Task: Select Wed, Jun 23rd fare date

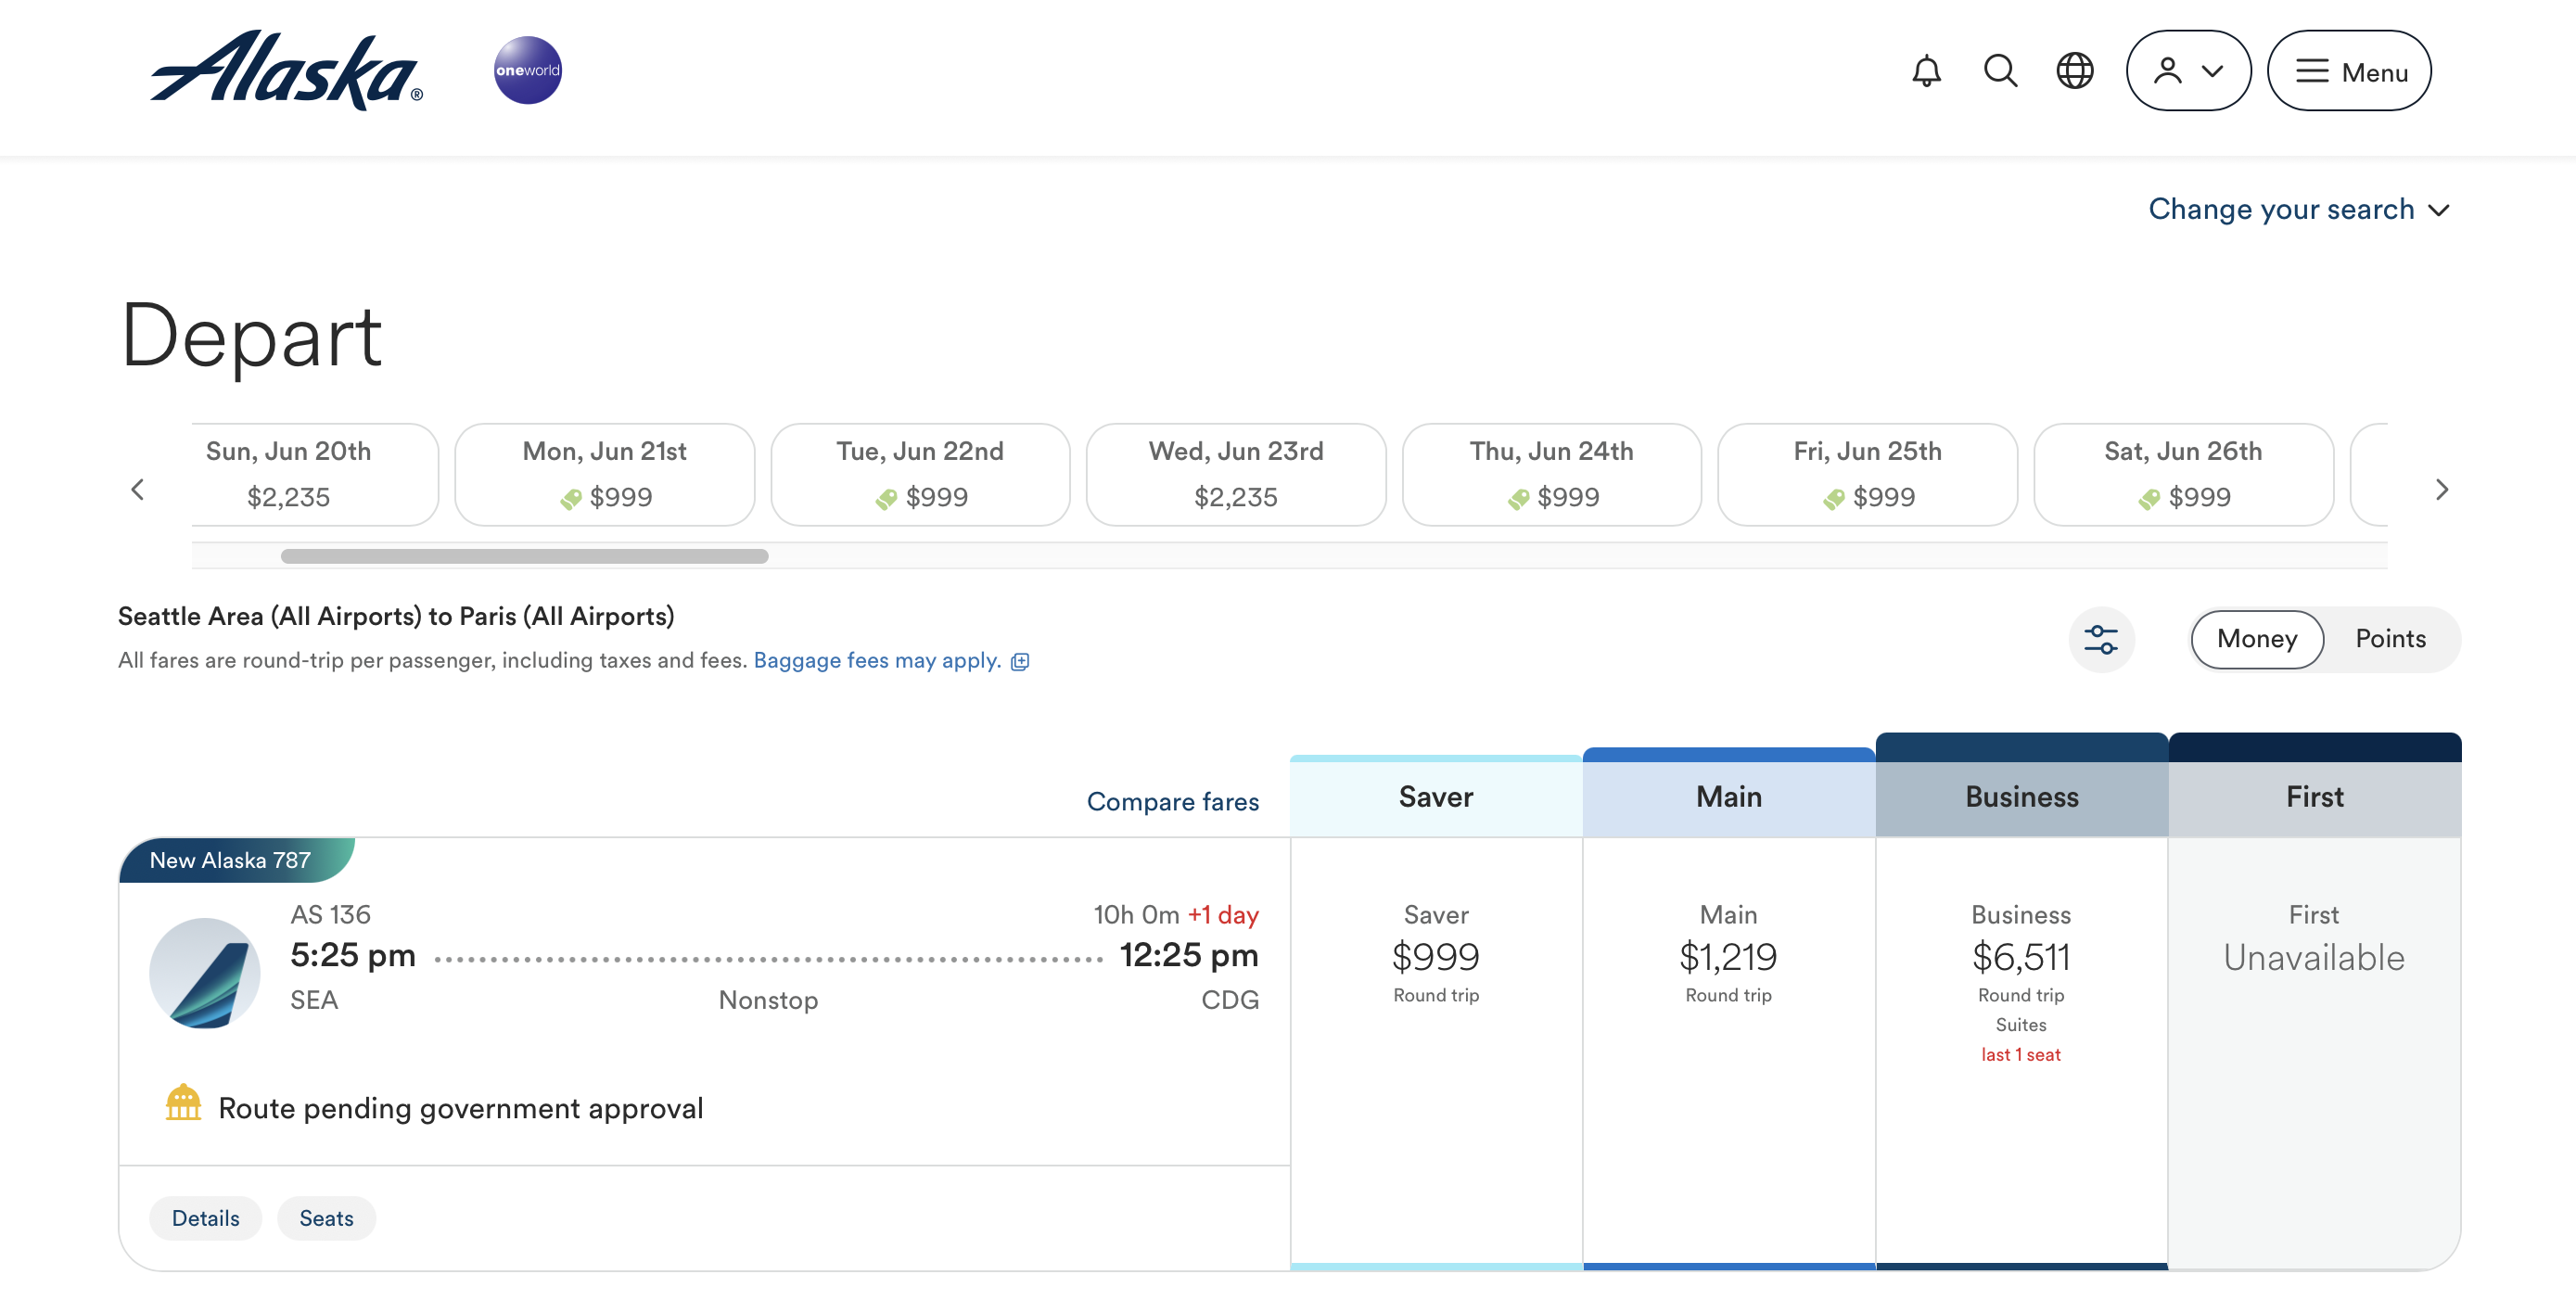Action: (1236, 474)
